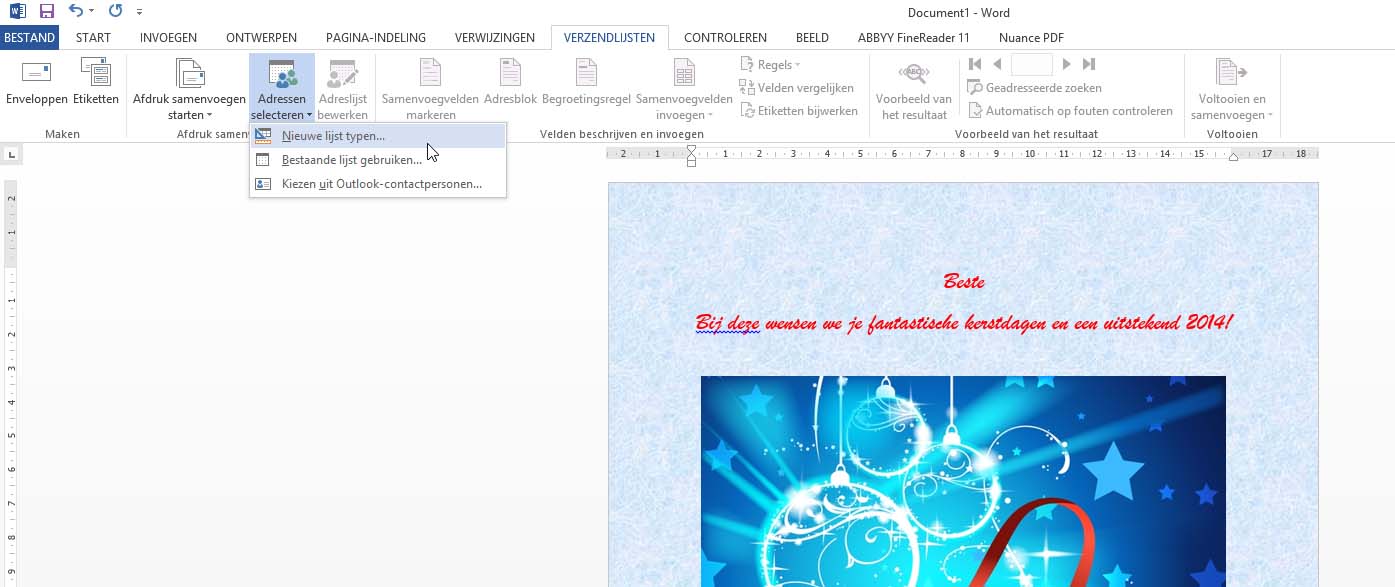Select the VERZENDLIJSTEN tab
The height and width of the screenshot is (587, 1395).
[609, 38]
